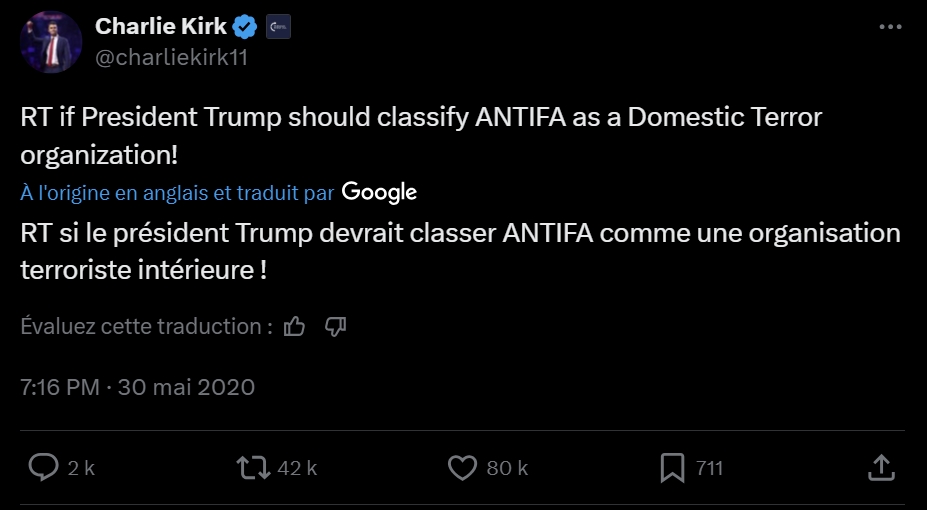Share the tweet via the share icon
Image resolution: width=927 pixels, height=510 pixels.
pos(880,467)
